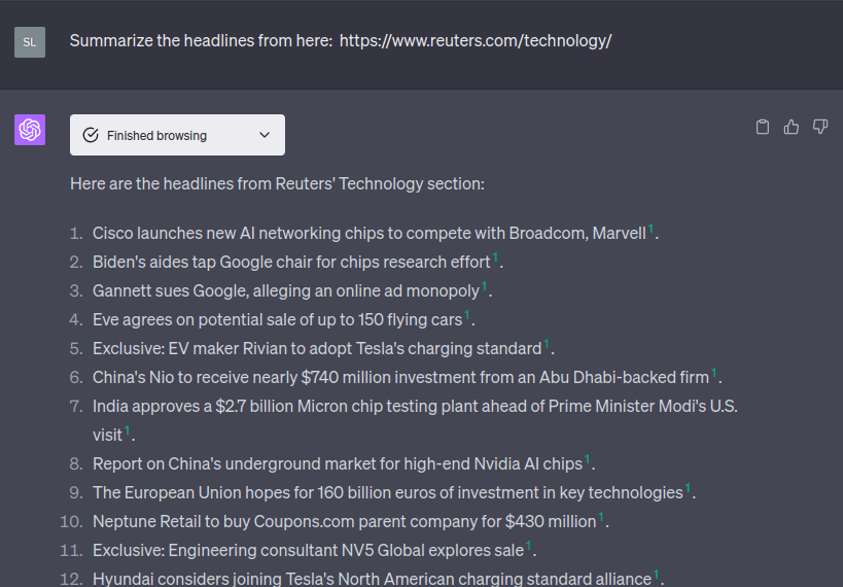
Task: Expand the Finished browsing dropdown chevron
Action: (265, 135)
